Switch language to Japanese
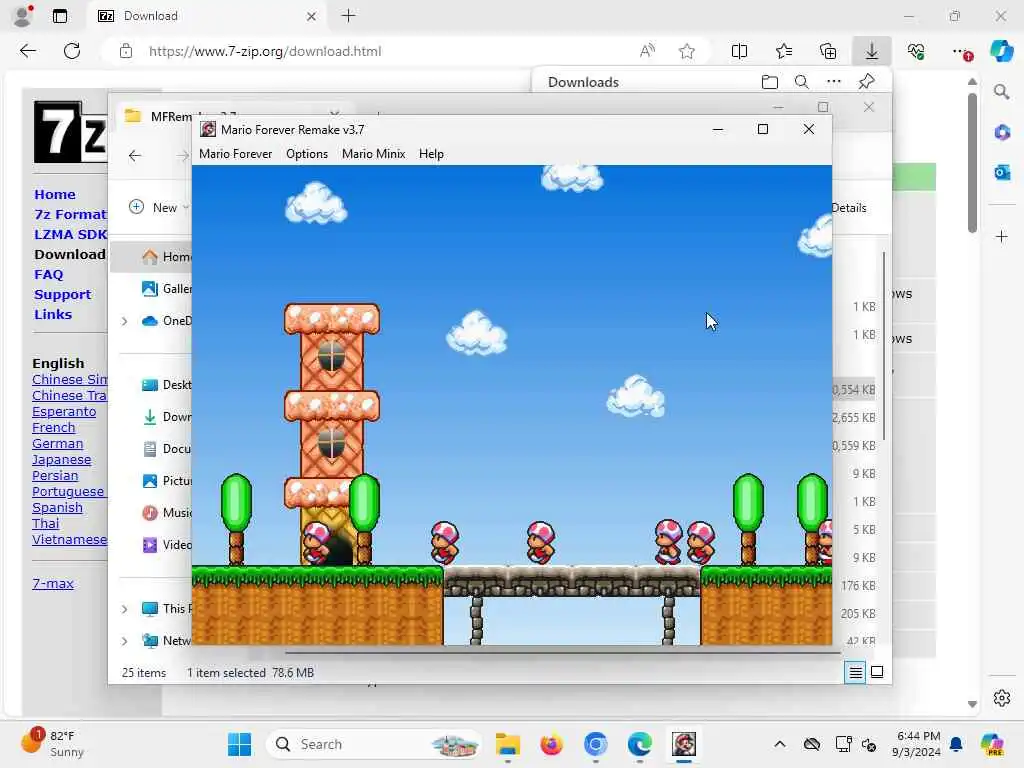 [x=61, y=460]
